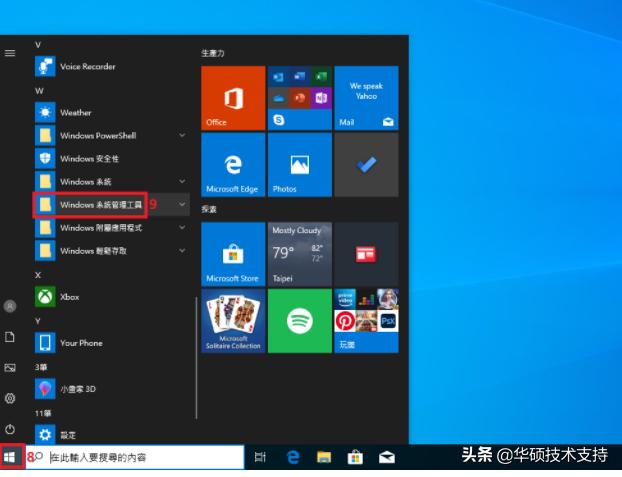622x477 pixels.
Task: Click the 探索 tile group header
Action: [209, 209]
